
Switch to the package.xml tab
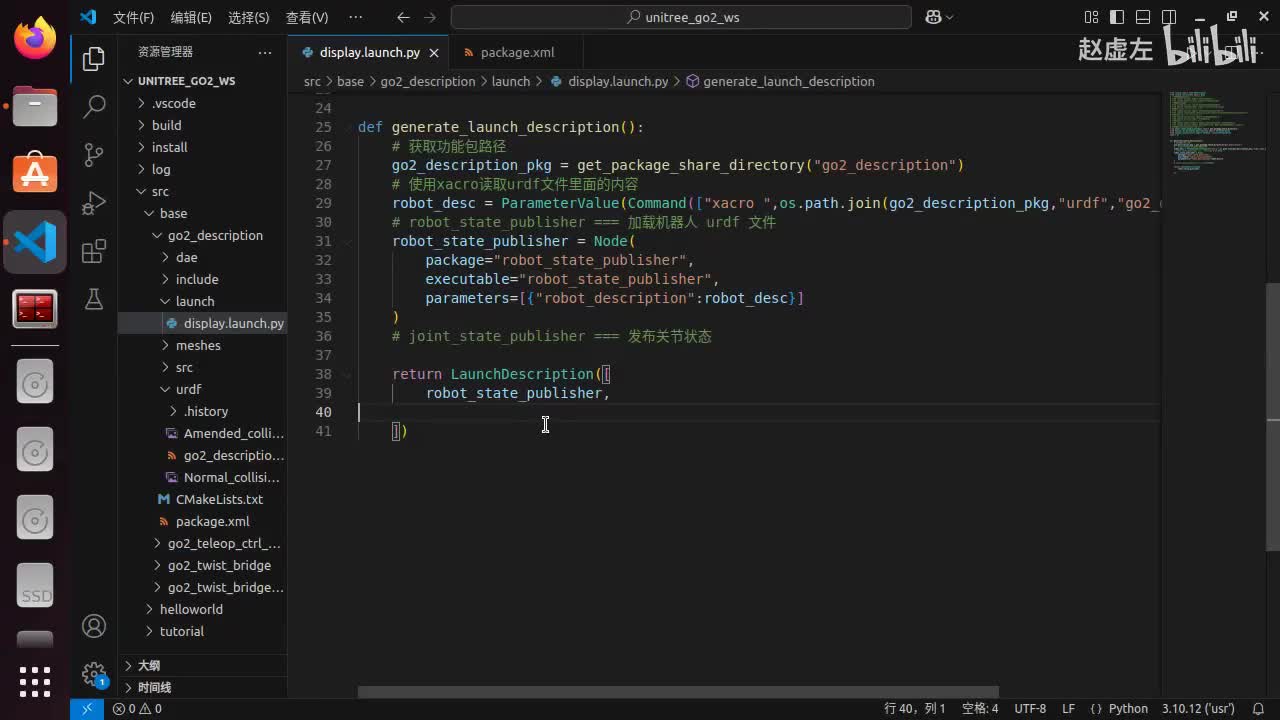pyautogui.click(x=516, y=52)
